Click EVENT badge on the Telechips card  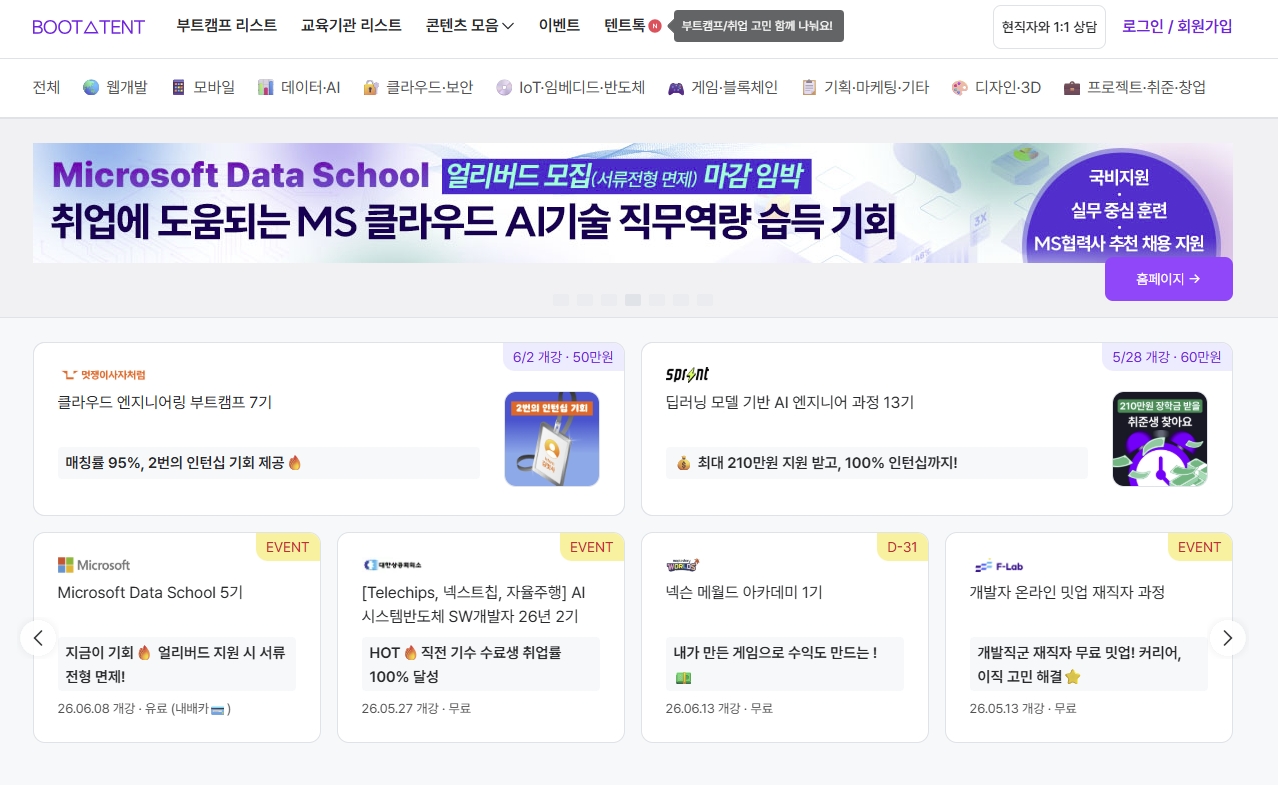point(592,547)
